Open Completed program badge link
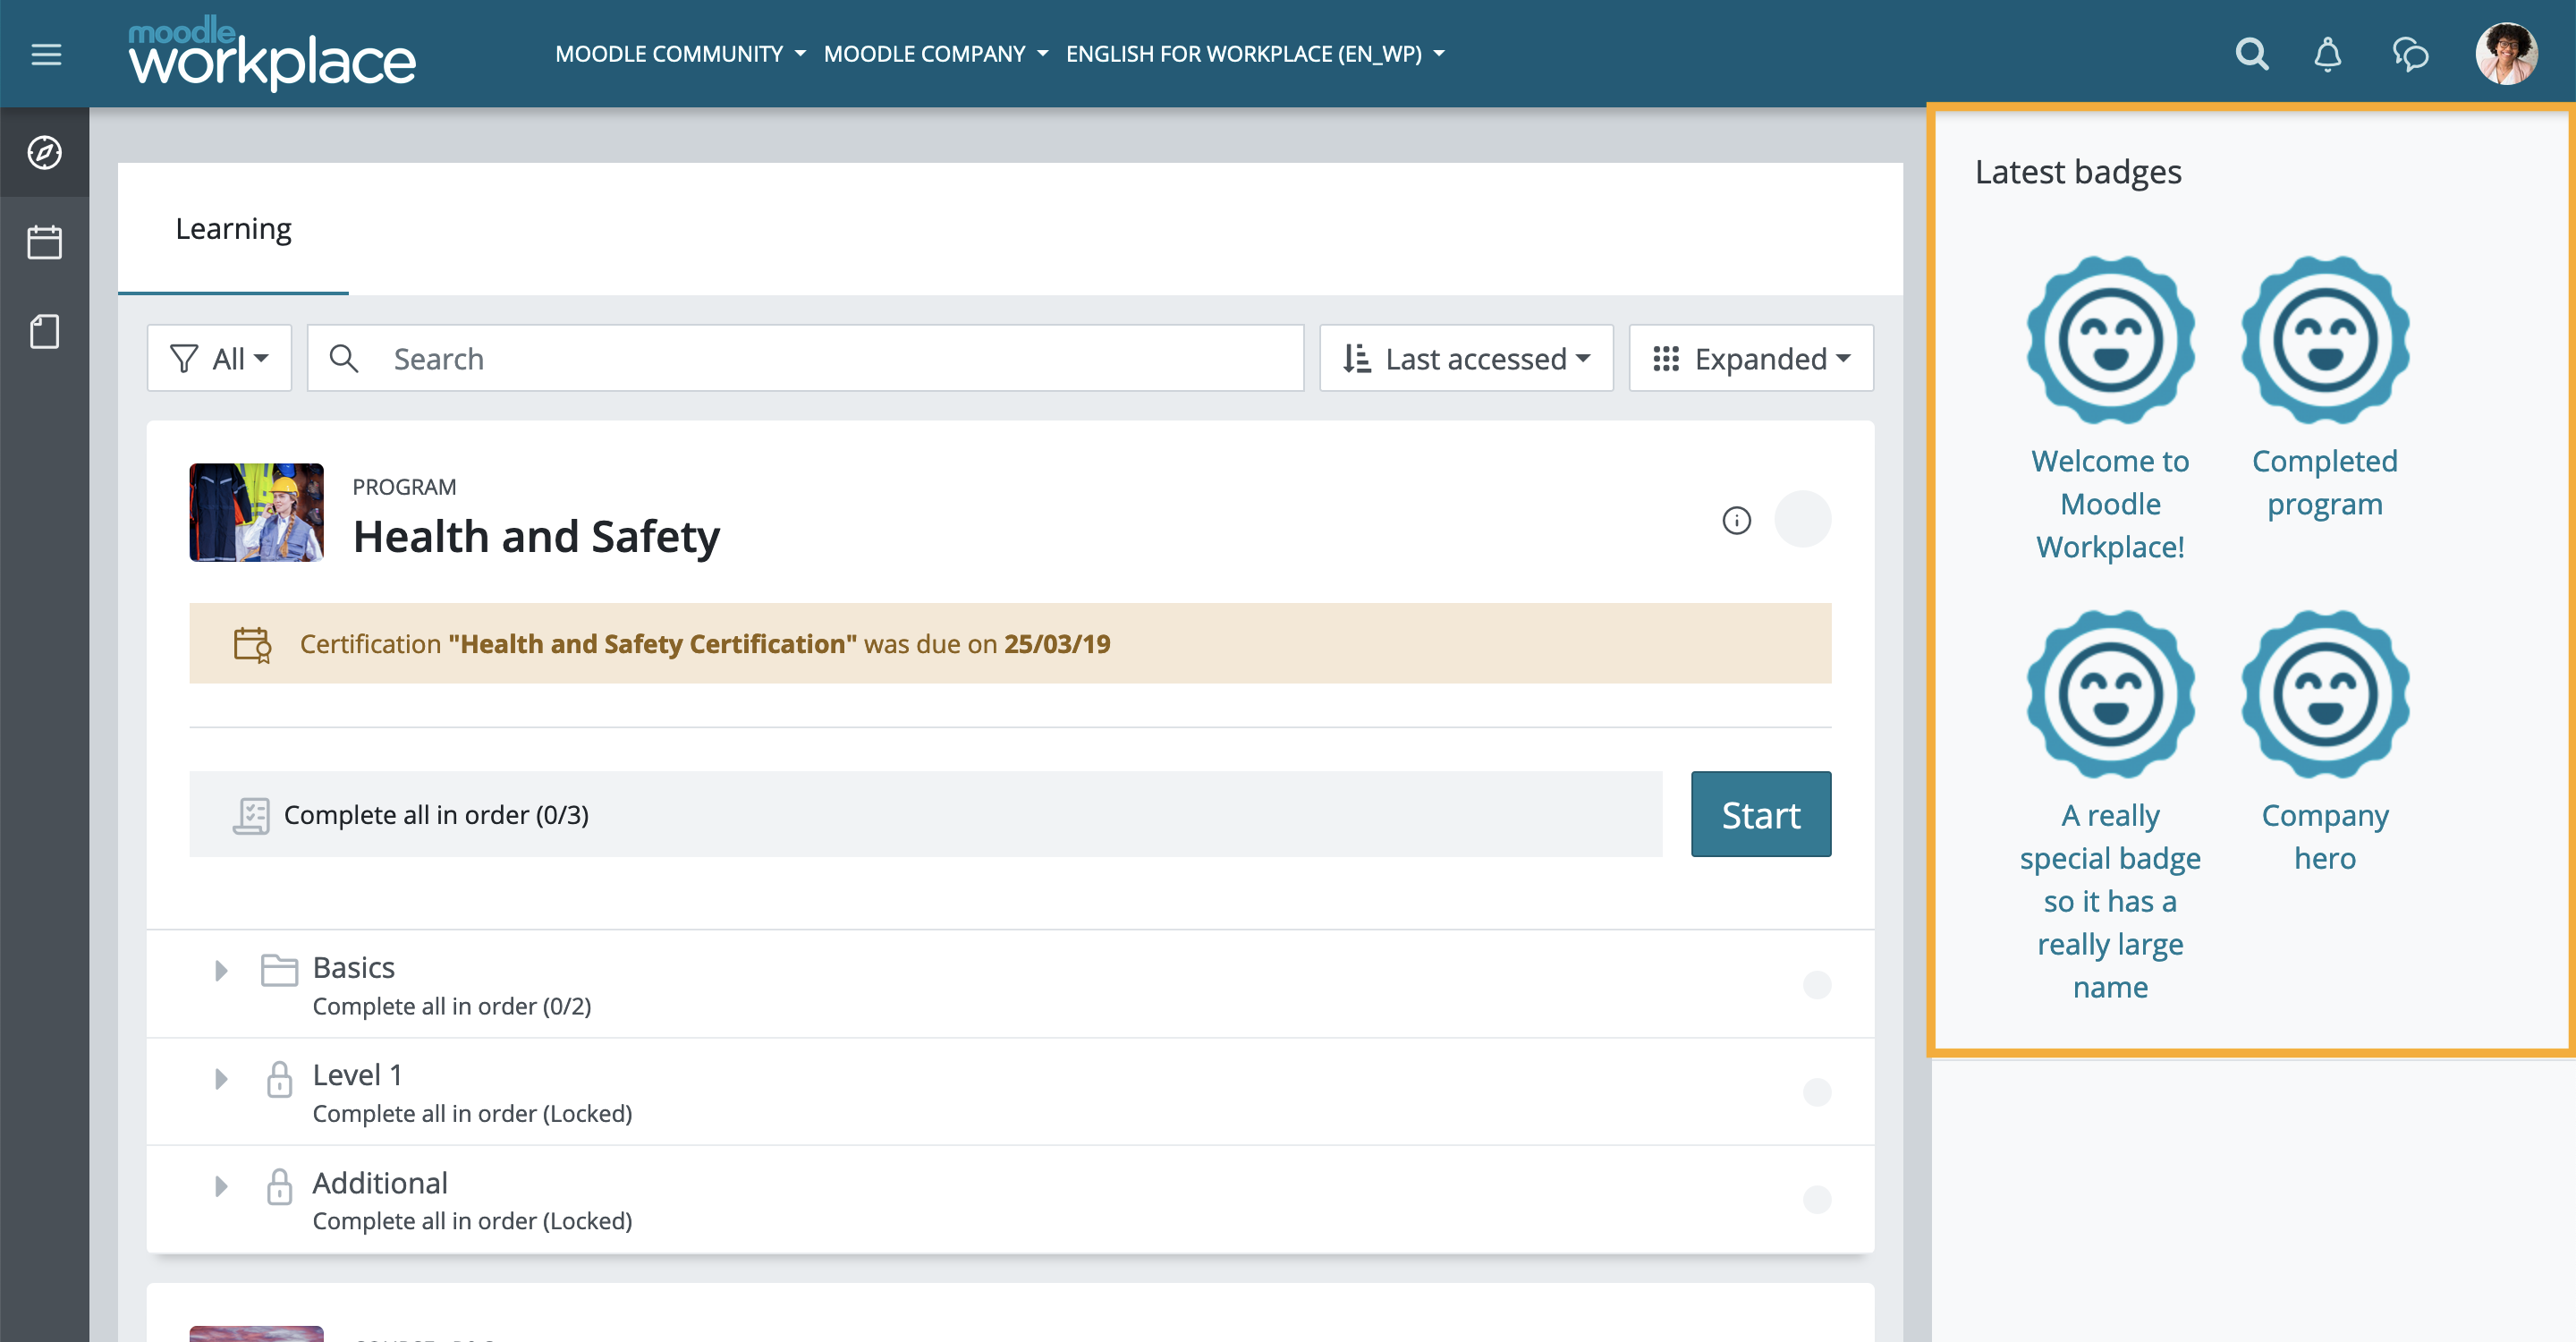The height and width of the screenshot is (1342, 2576). pyautogui.click(x=2325, y=482)
